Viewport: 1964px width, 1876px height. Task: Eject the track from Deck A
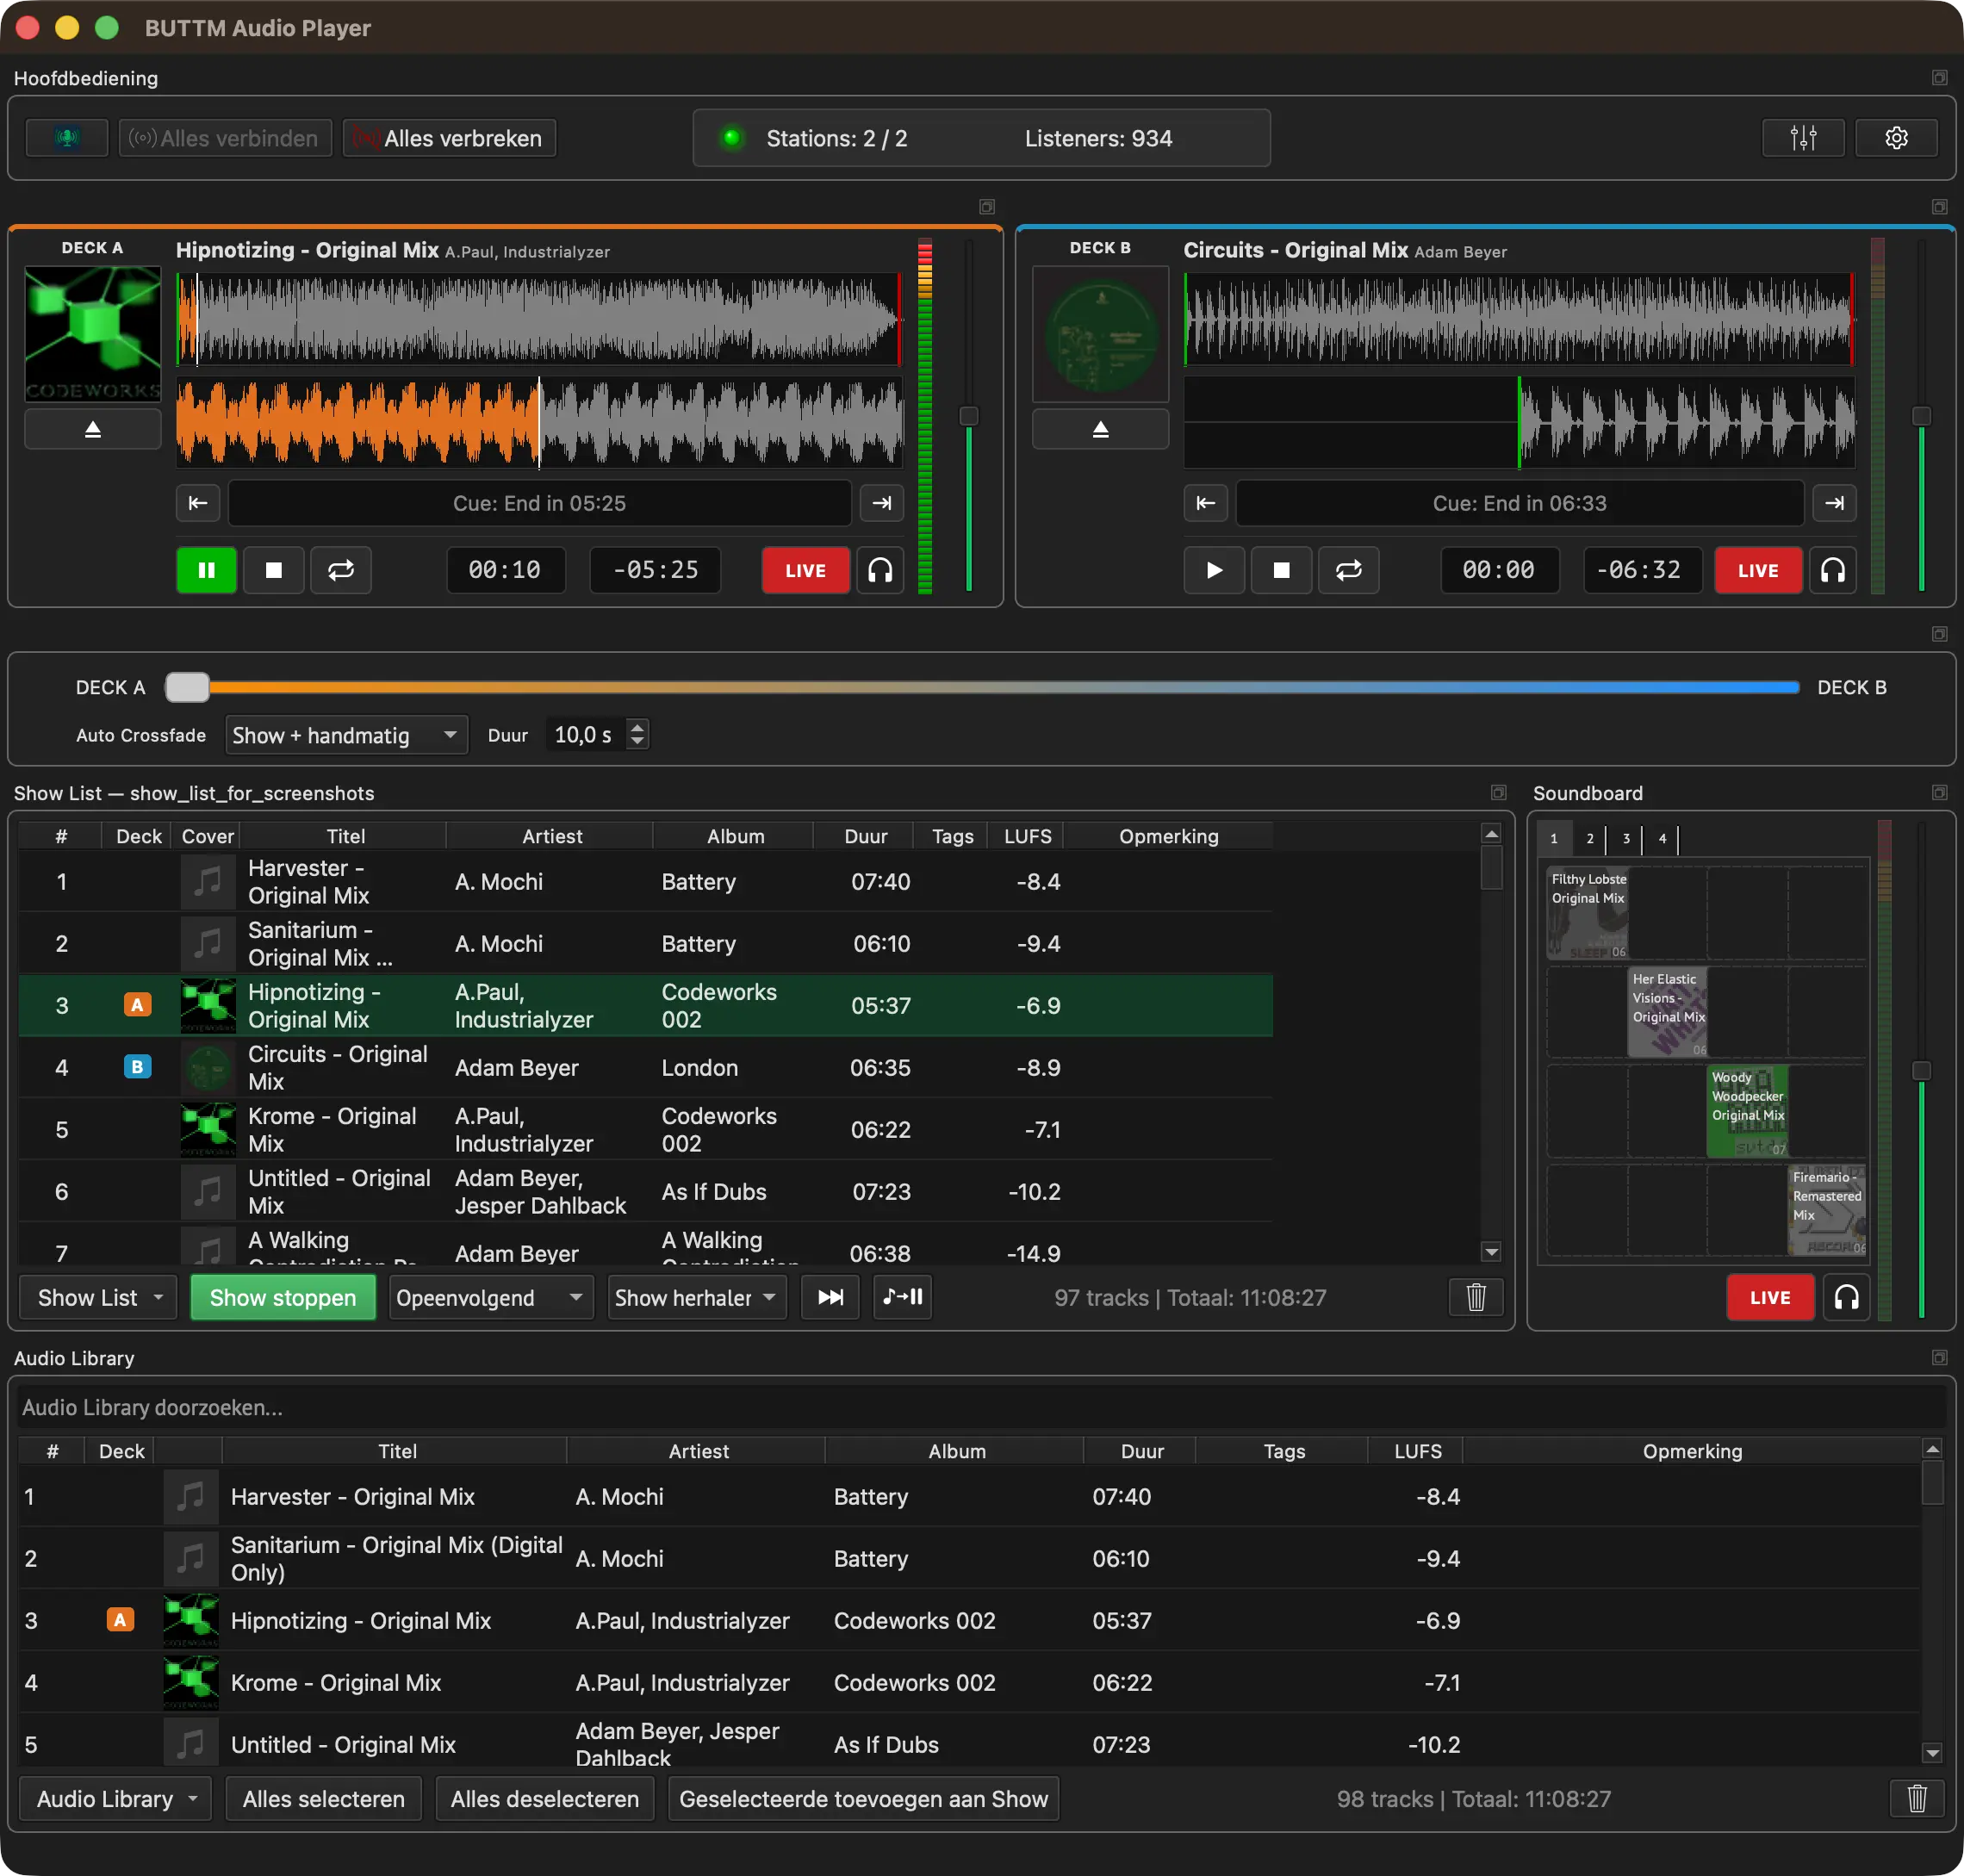tap(93, 429)
